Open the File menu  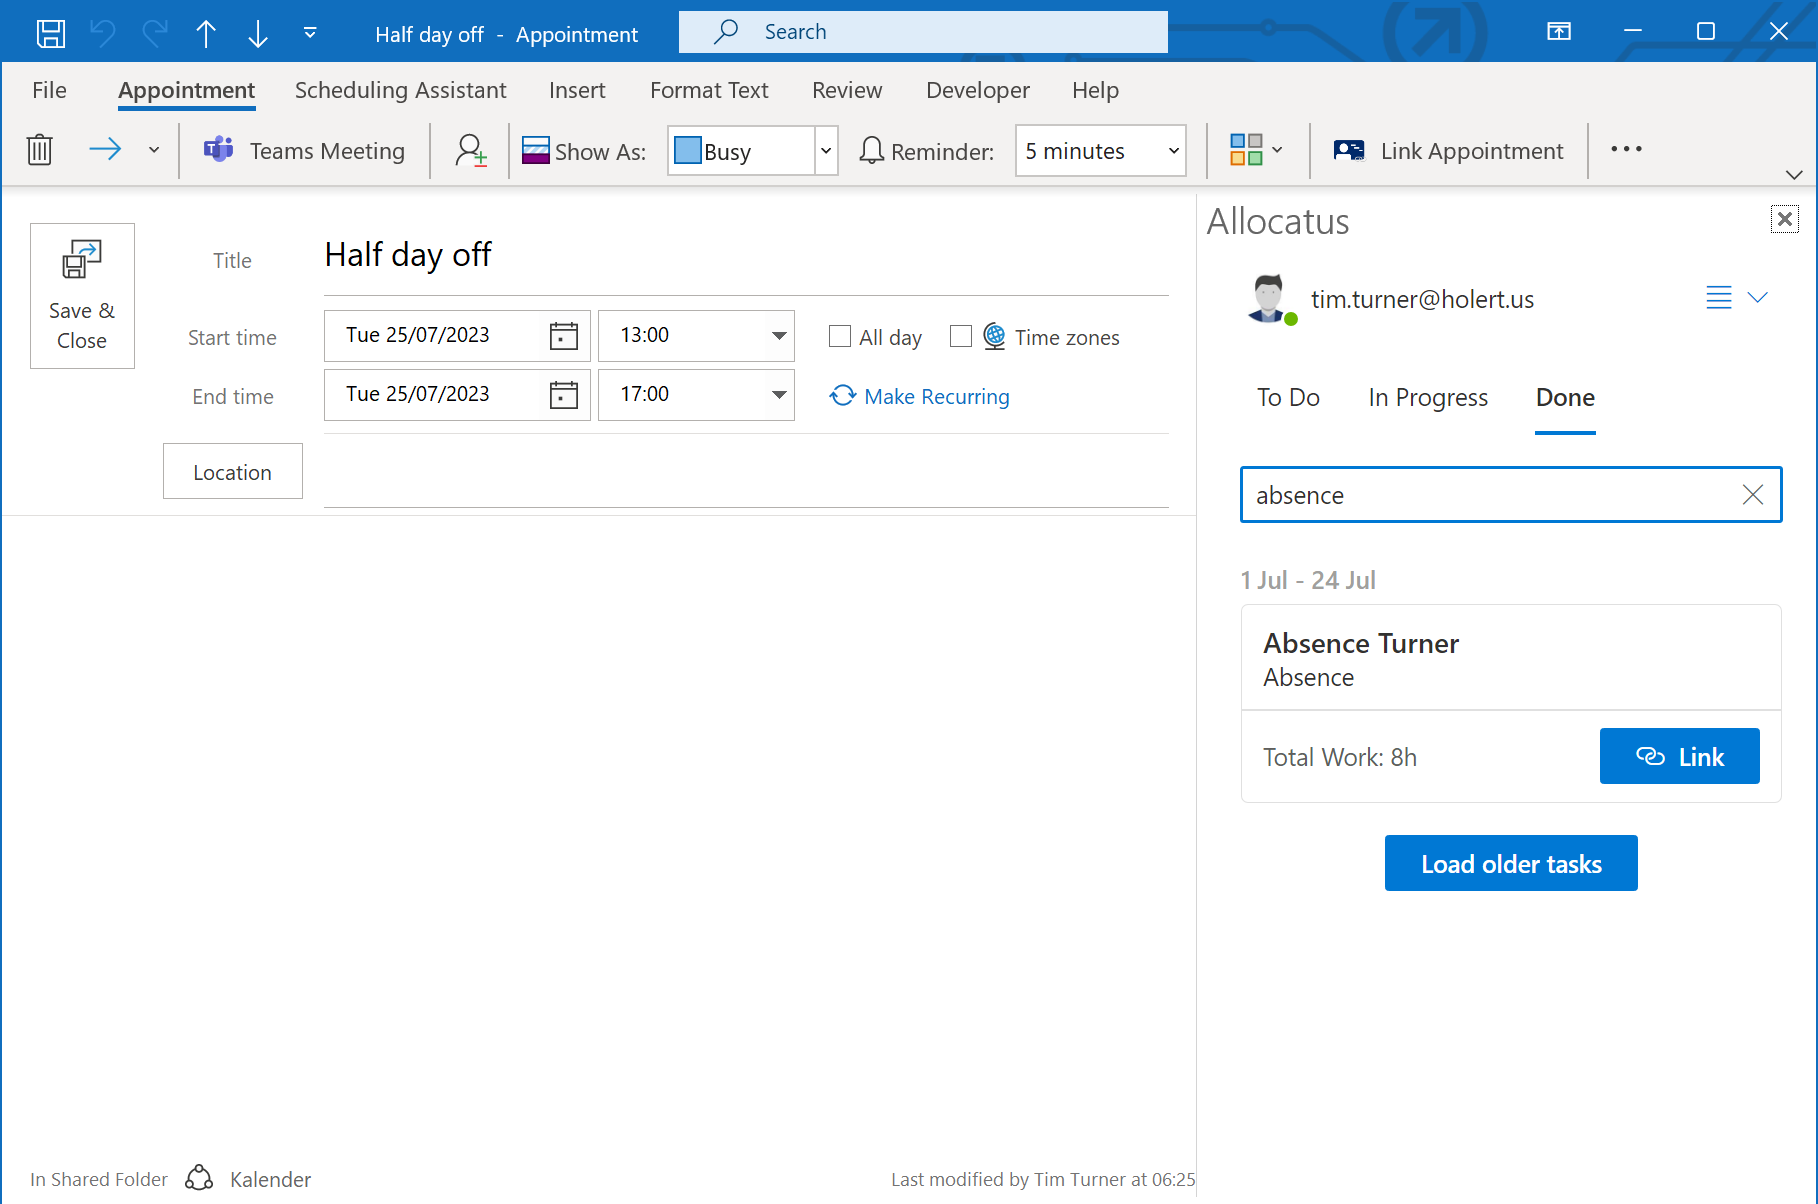tap(49, 90)
